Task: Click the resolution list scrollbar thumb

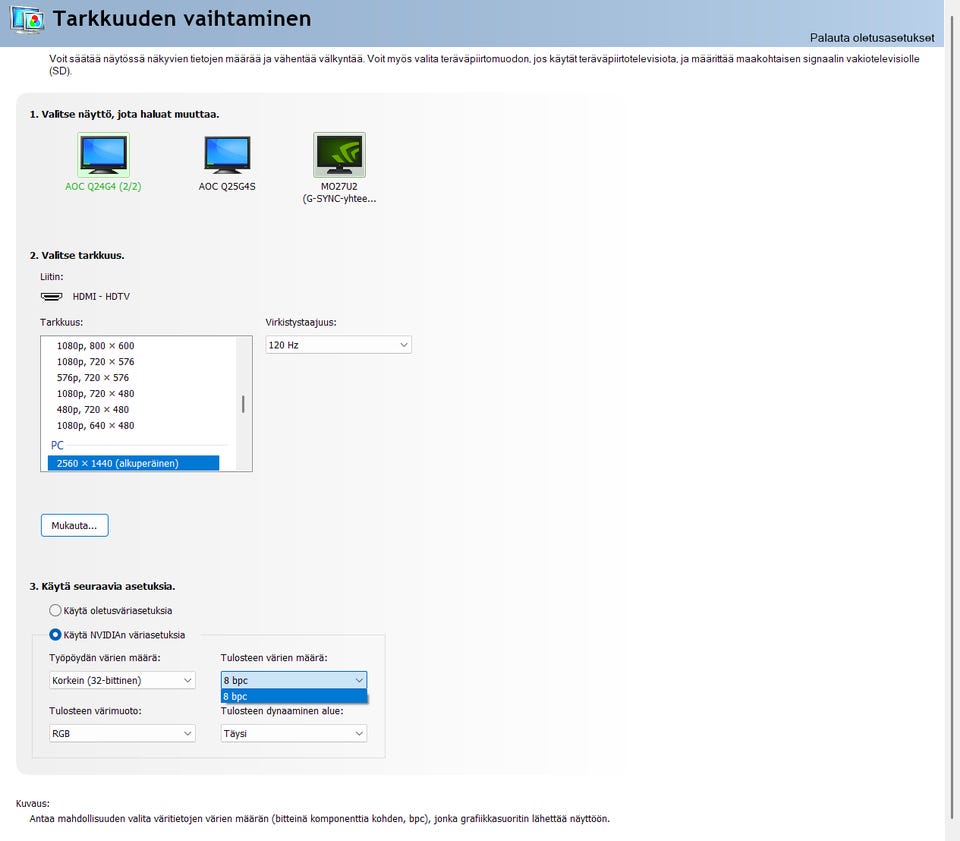Action: (x=243, y=404)
